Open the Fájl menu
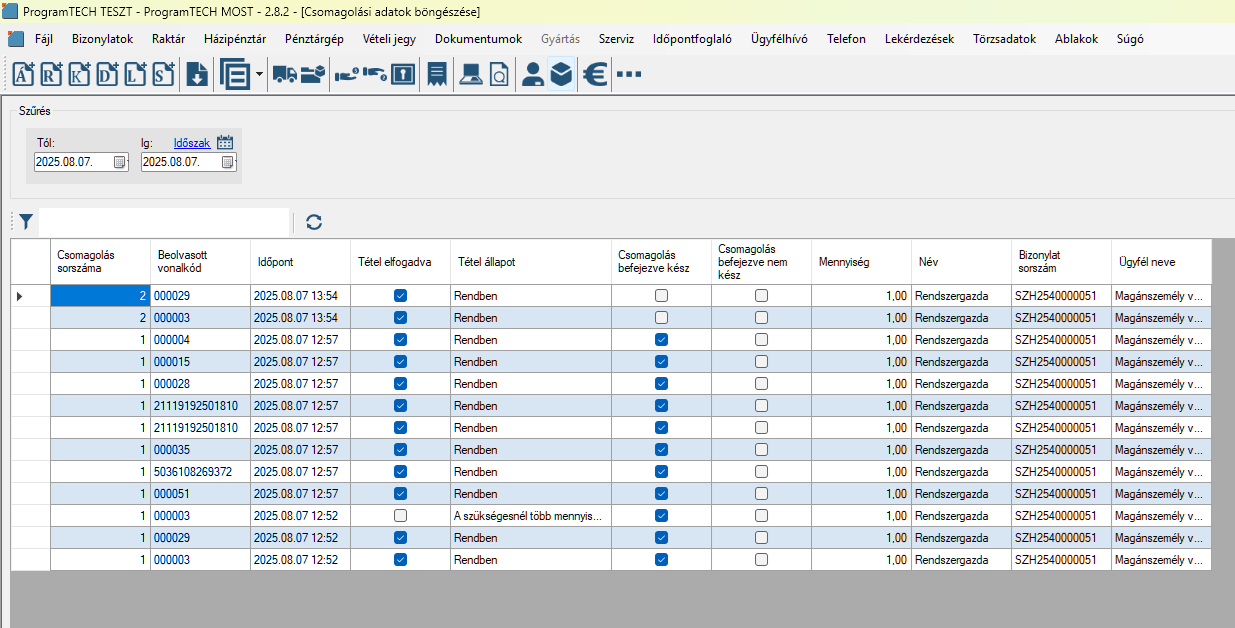Screen dimensions: 1235x628 point(44,39)
